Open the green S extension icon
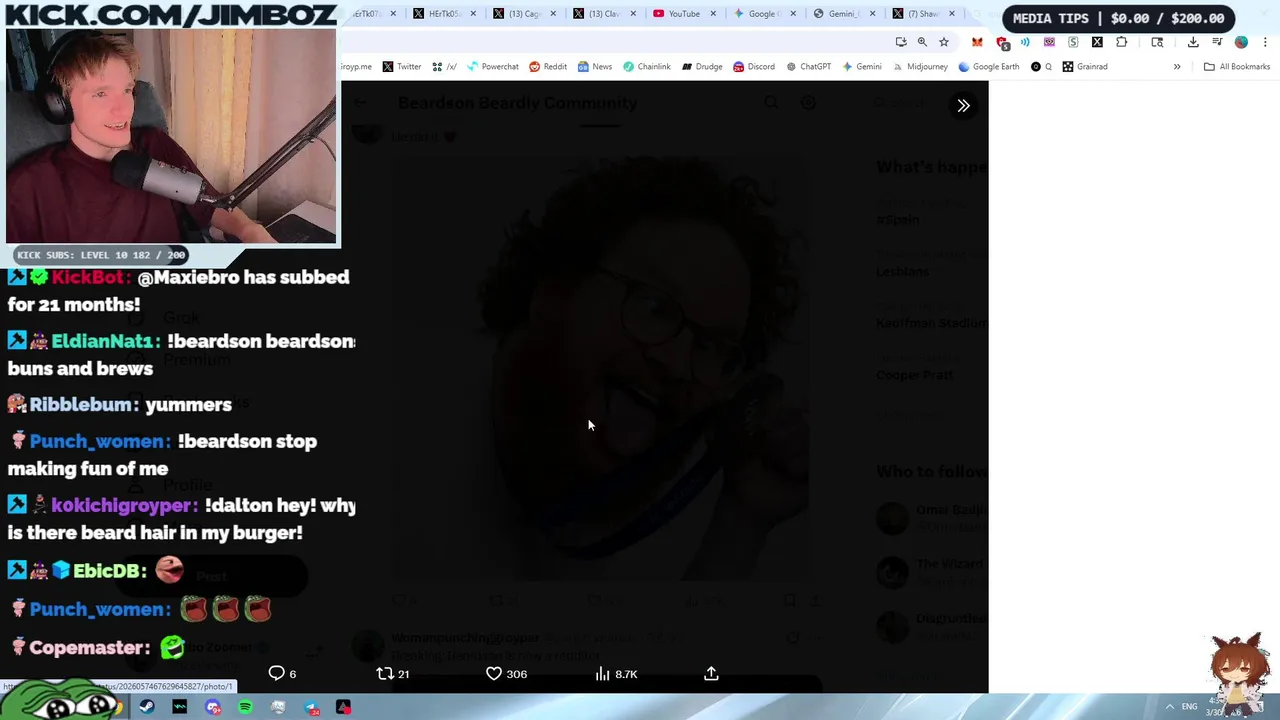The height and width of the screenshot is (720, 1280). [1073, 42]
